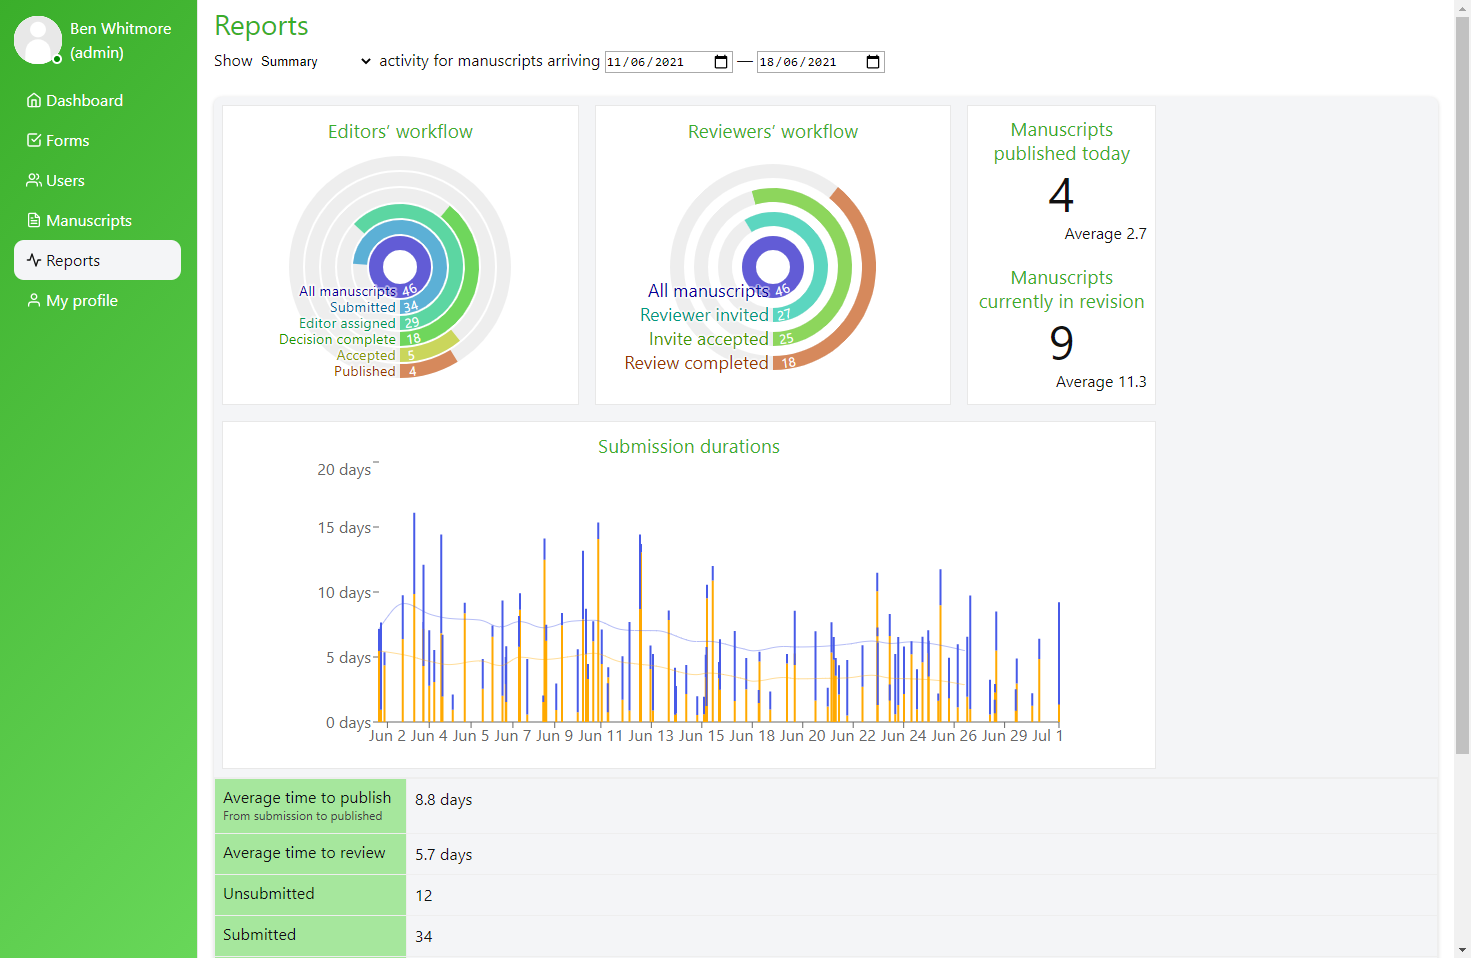Navigate to Users

click(x=97, y=180)
